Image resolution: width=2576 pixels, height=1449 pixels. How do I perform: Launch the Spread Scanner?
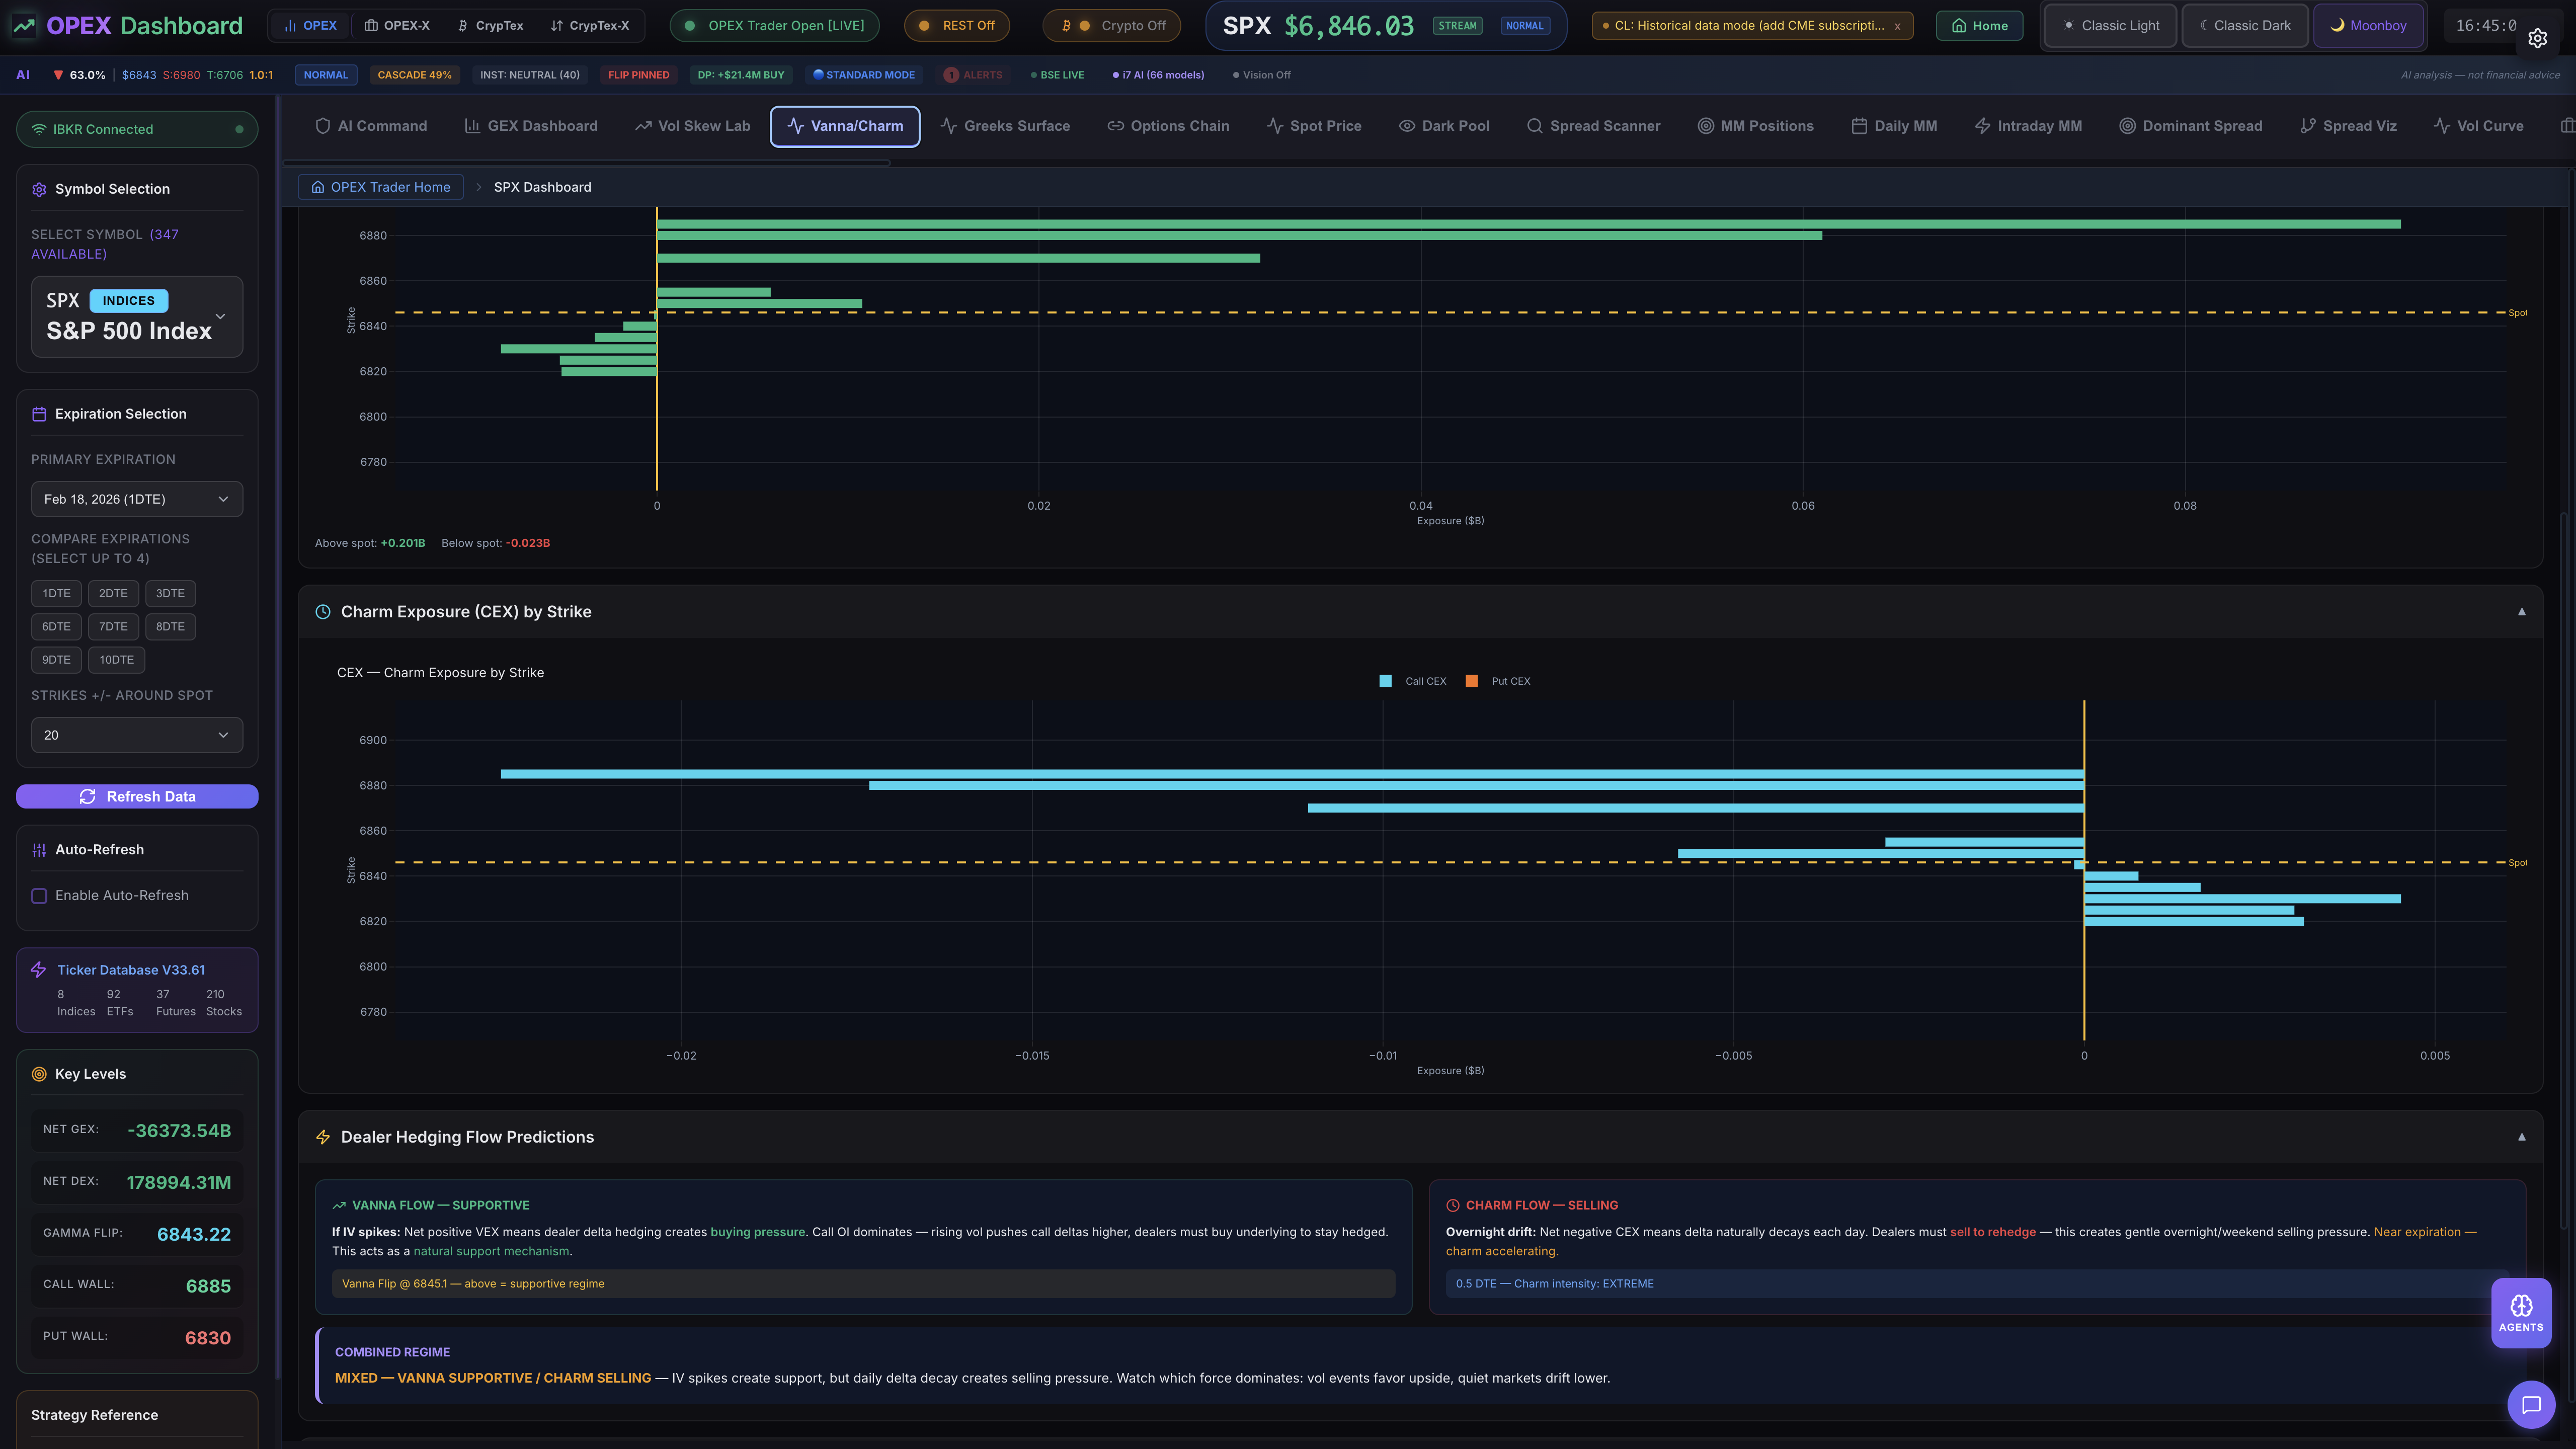coord(1593,126)
